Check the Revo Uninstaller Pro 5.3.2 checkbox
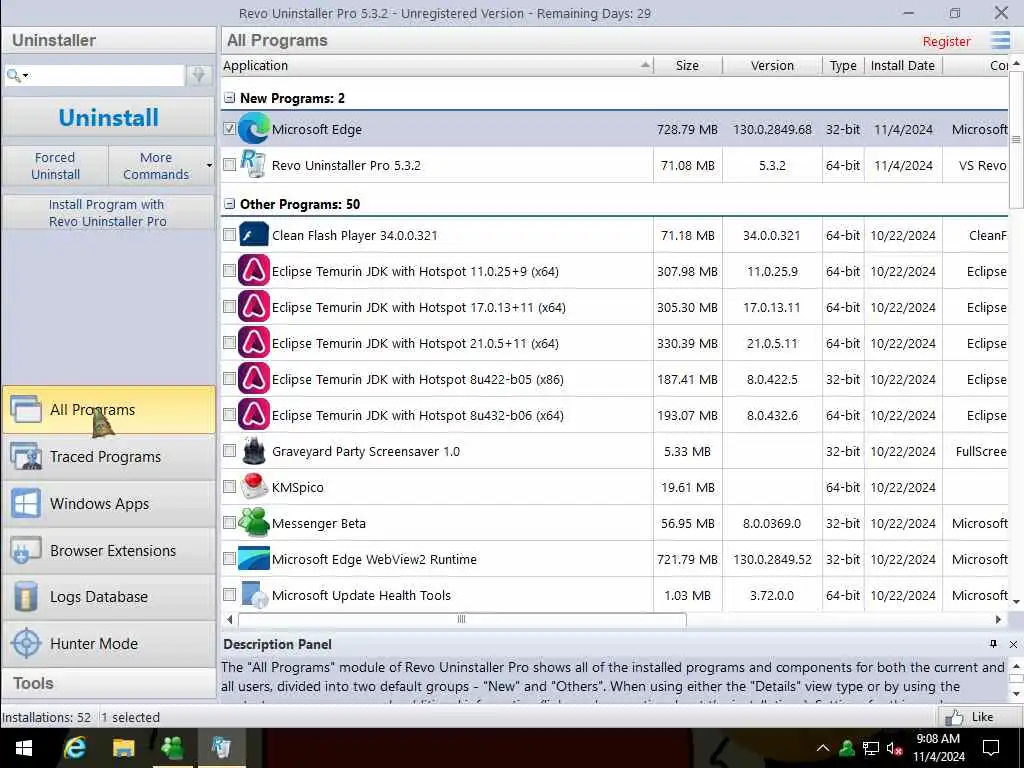The height and width of the screenshot is (768, 1024). coord(229,165)
